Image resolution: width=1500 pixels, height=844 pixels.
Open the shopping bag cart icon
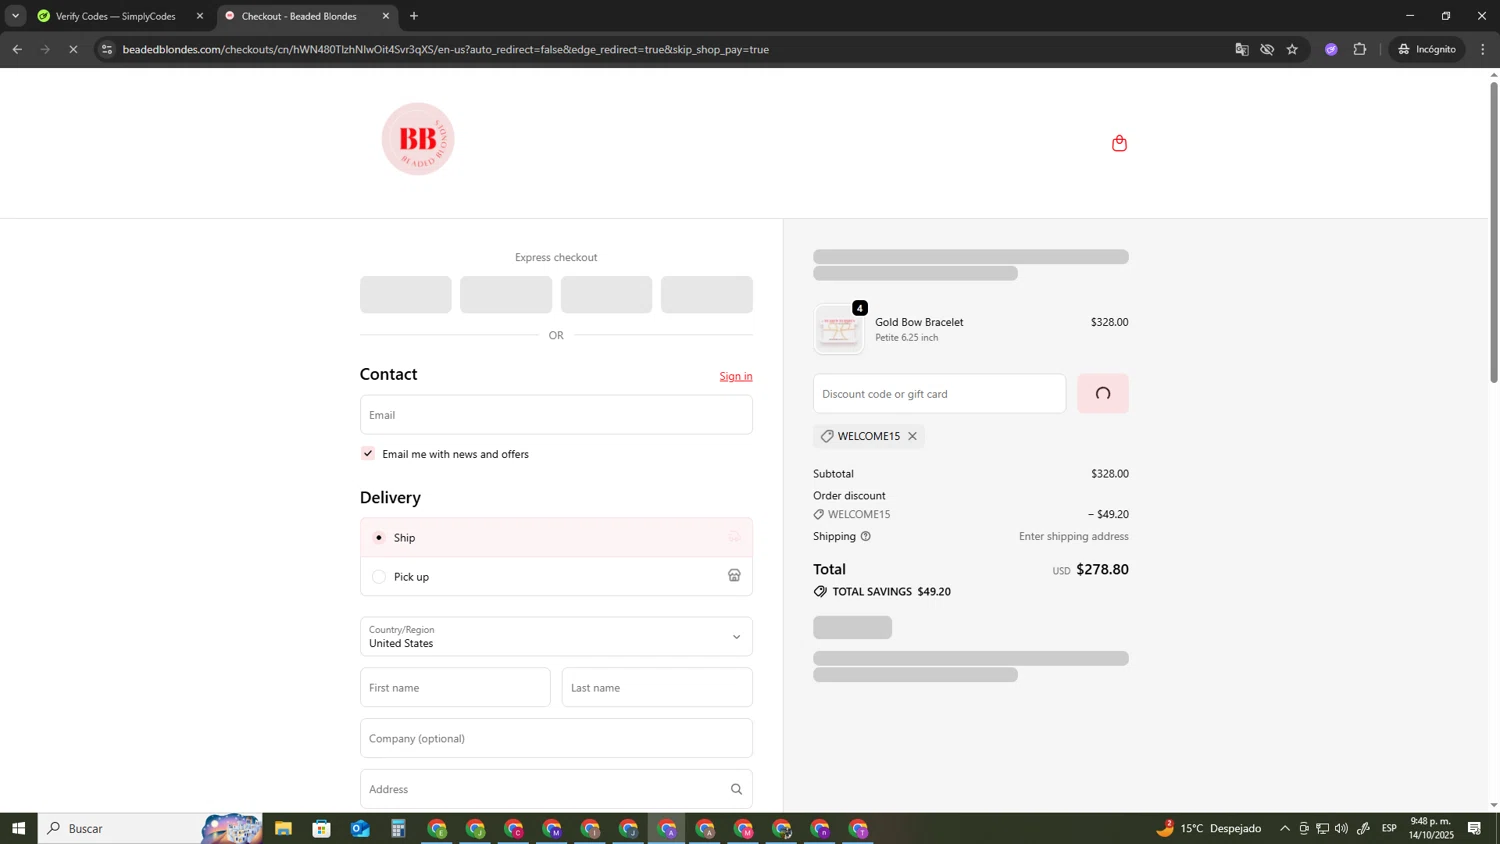coord(1119,143)
